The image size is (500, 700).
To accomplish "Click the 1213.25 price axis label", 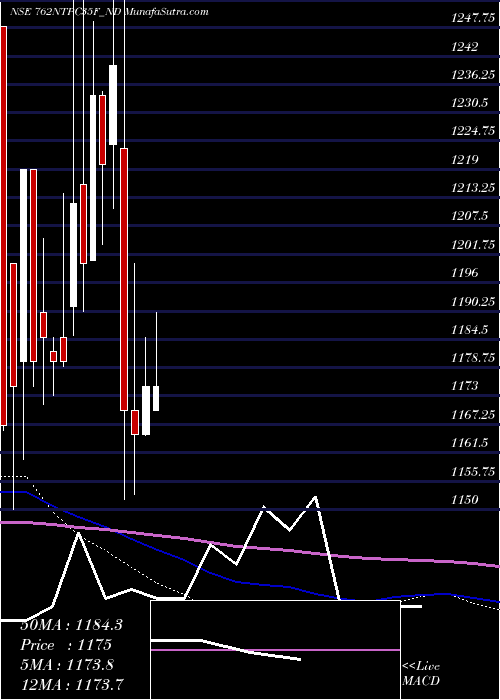I will click(x=473, y=188).
